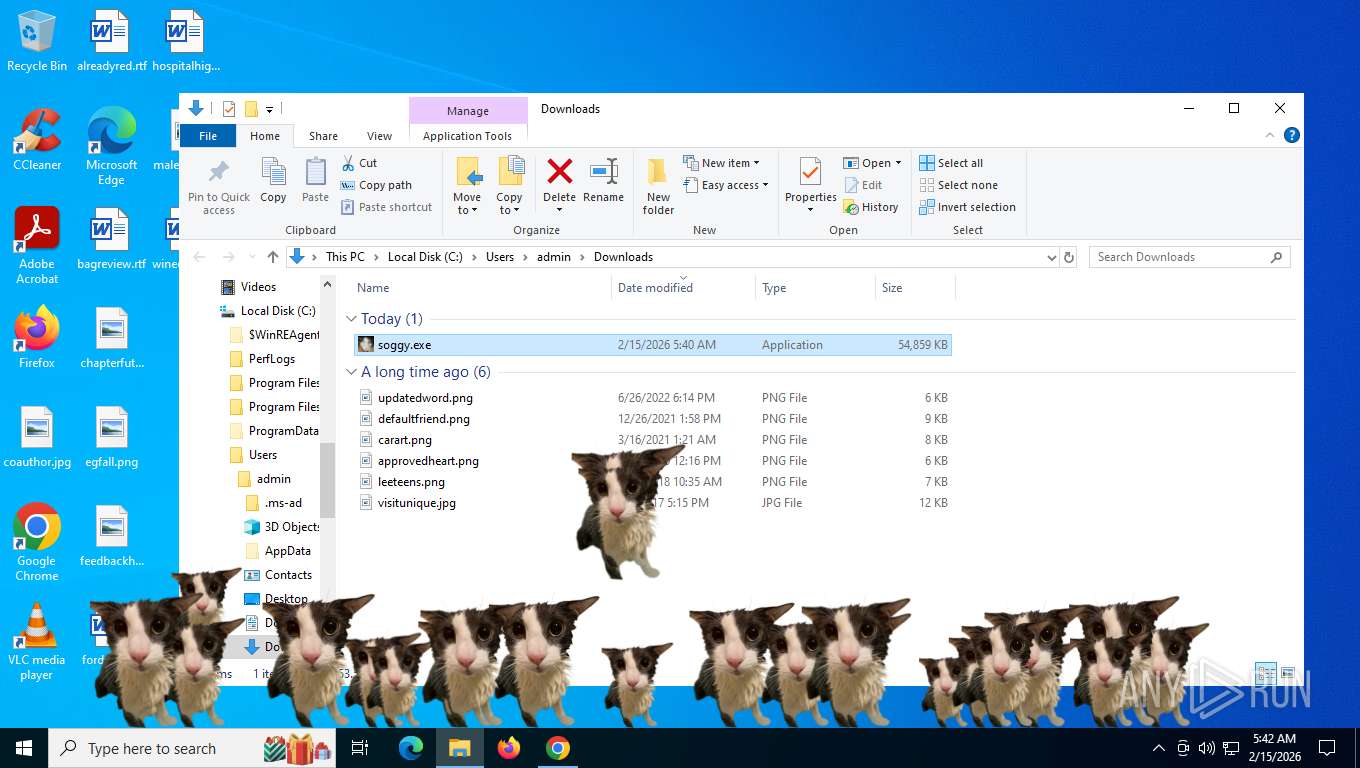Image resolution: width=1360 pixels, height=768 pixels.
Task: Open the Copy to menu
Action: (x=510, y=186)
